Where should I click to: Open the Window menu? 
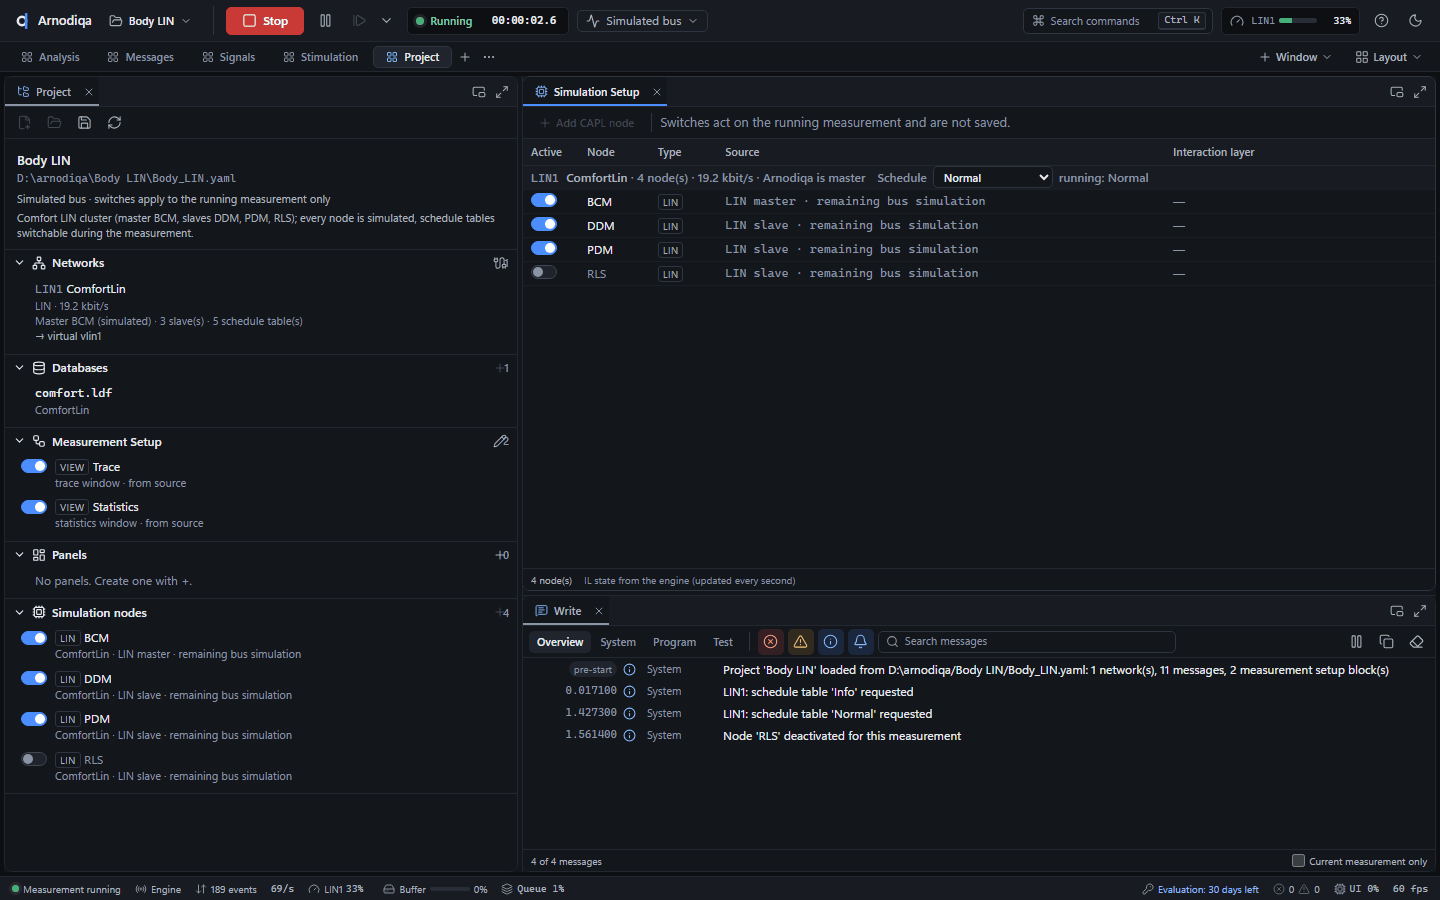point(1295,57)
